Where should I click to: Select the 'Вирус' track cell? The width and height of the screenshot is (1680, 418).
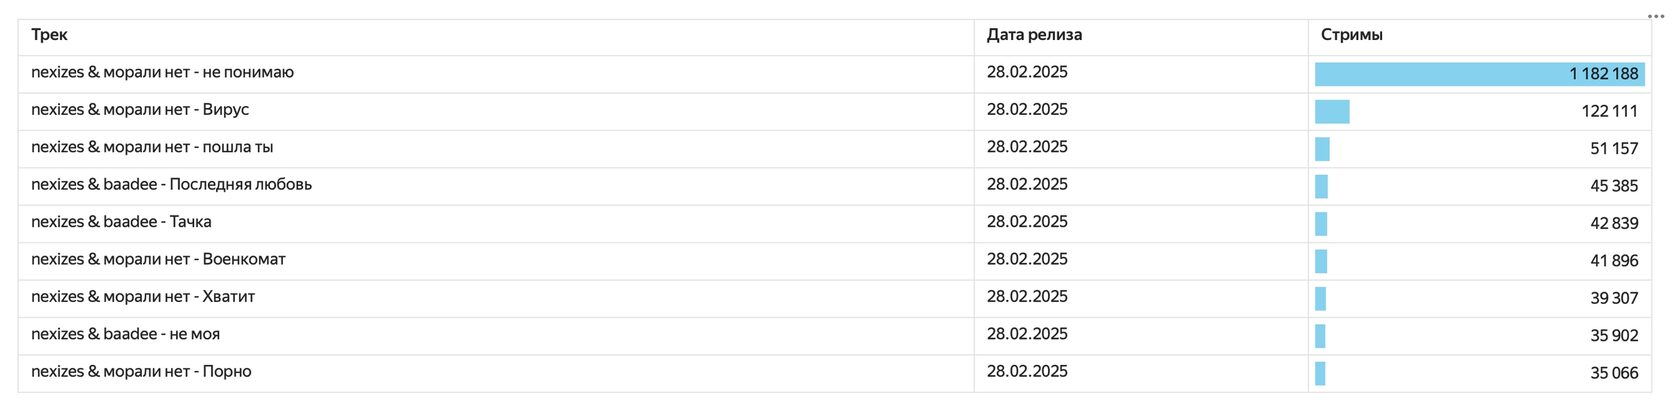tap(496, 111)
